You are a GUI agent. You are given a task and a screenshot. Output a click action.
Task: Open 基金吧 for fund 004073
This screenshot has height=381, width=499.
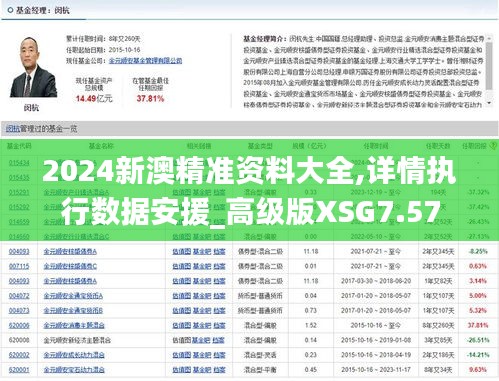(202, 310)
